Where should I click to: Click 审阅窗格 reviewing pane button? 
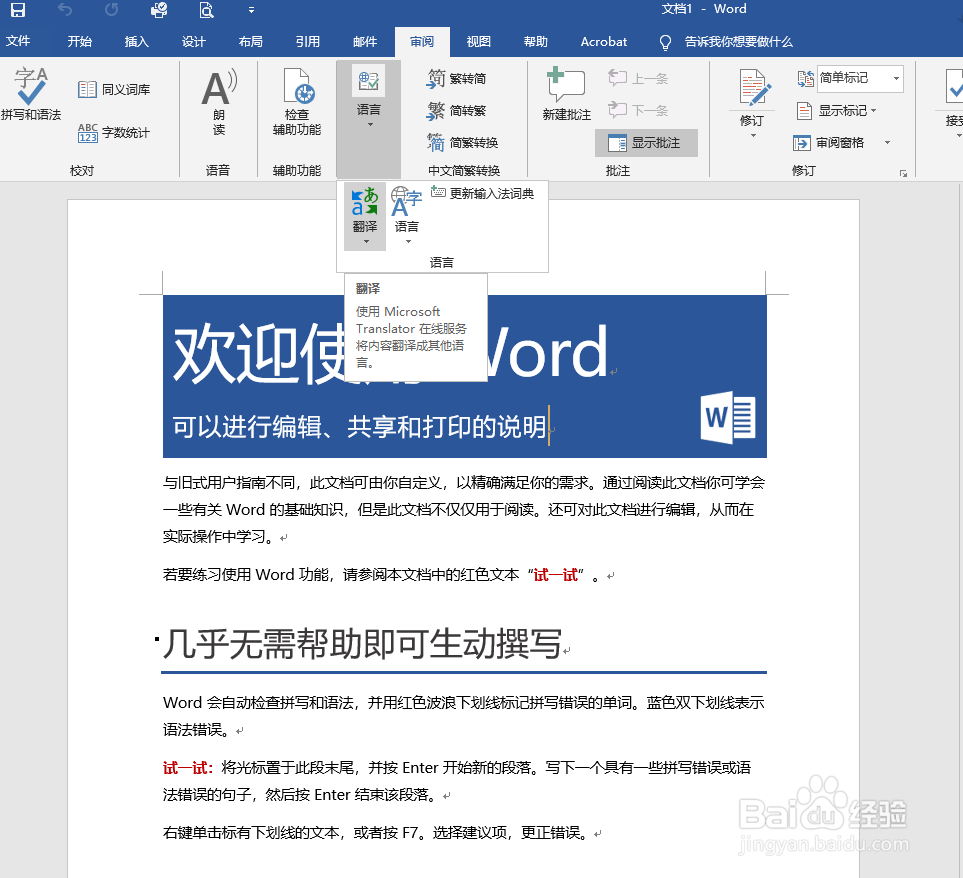pos(829,143)
